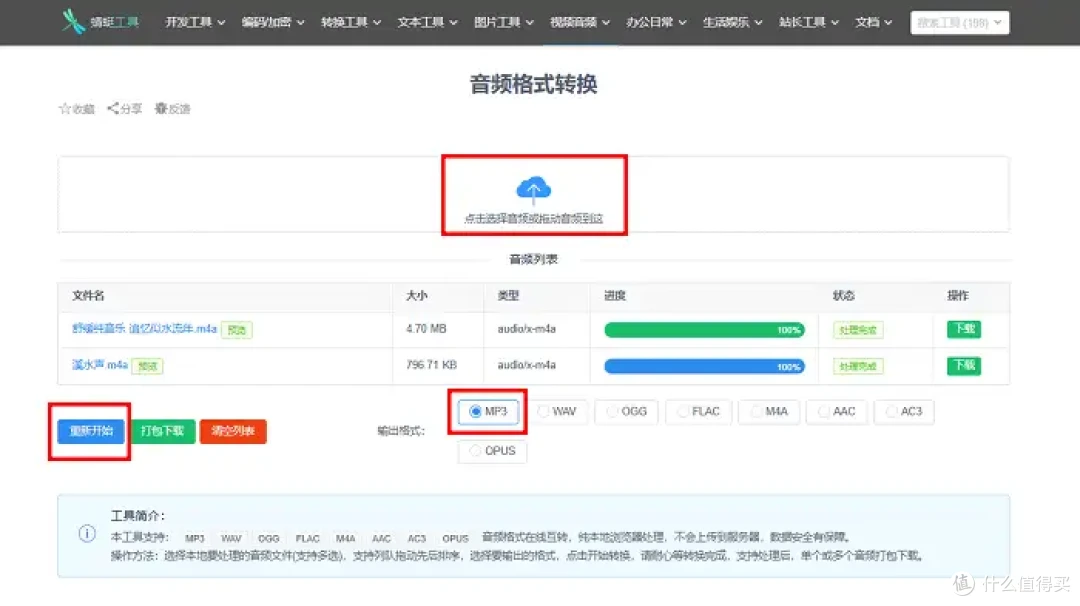
Task: Select the M4A output format
Action: (x=769, y=411)
